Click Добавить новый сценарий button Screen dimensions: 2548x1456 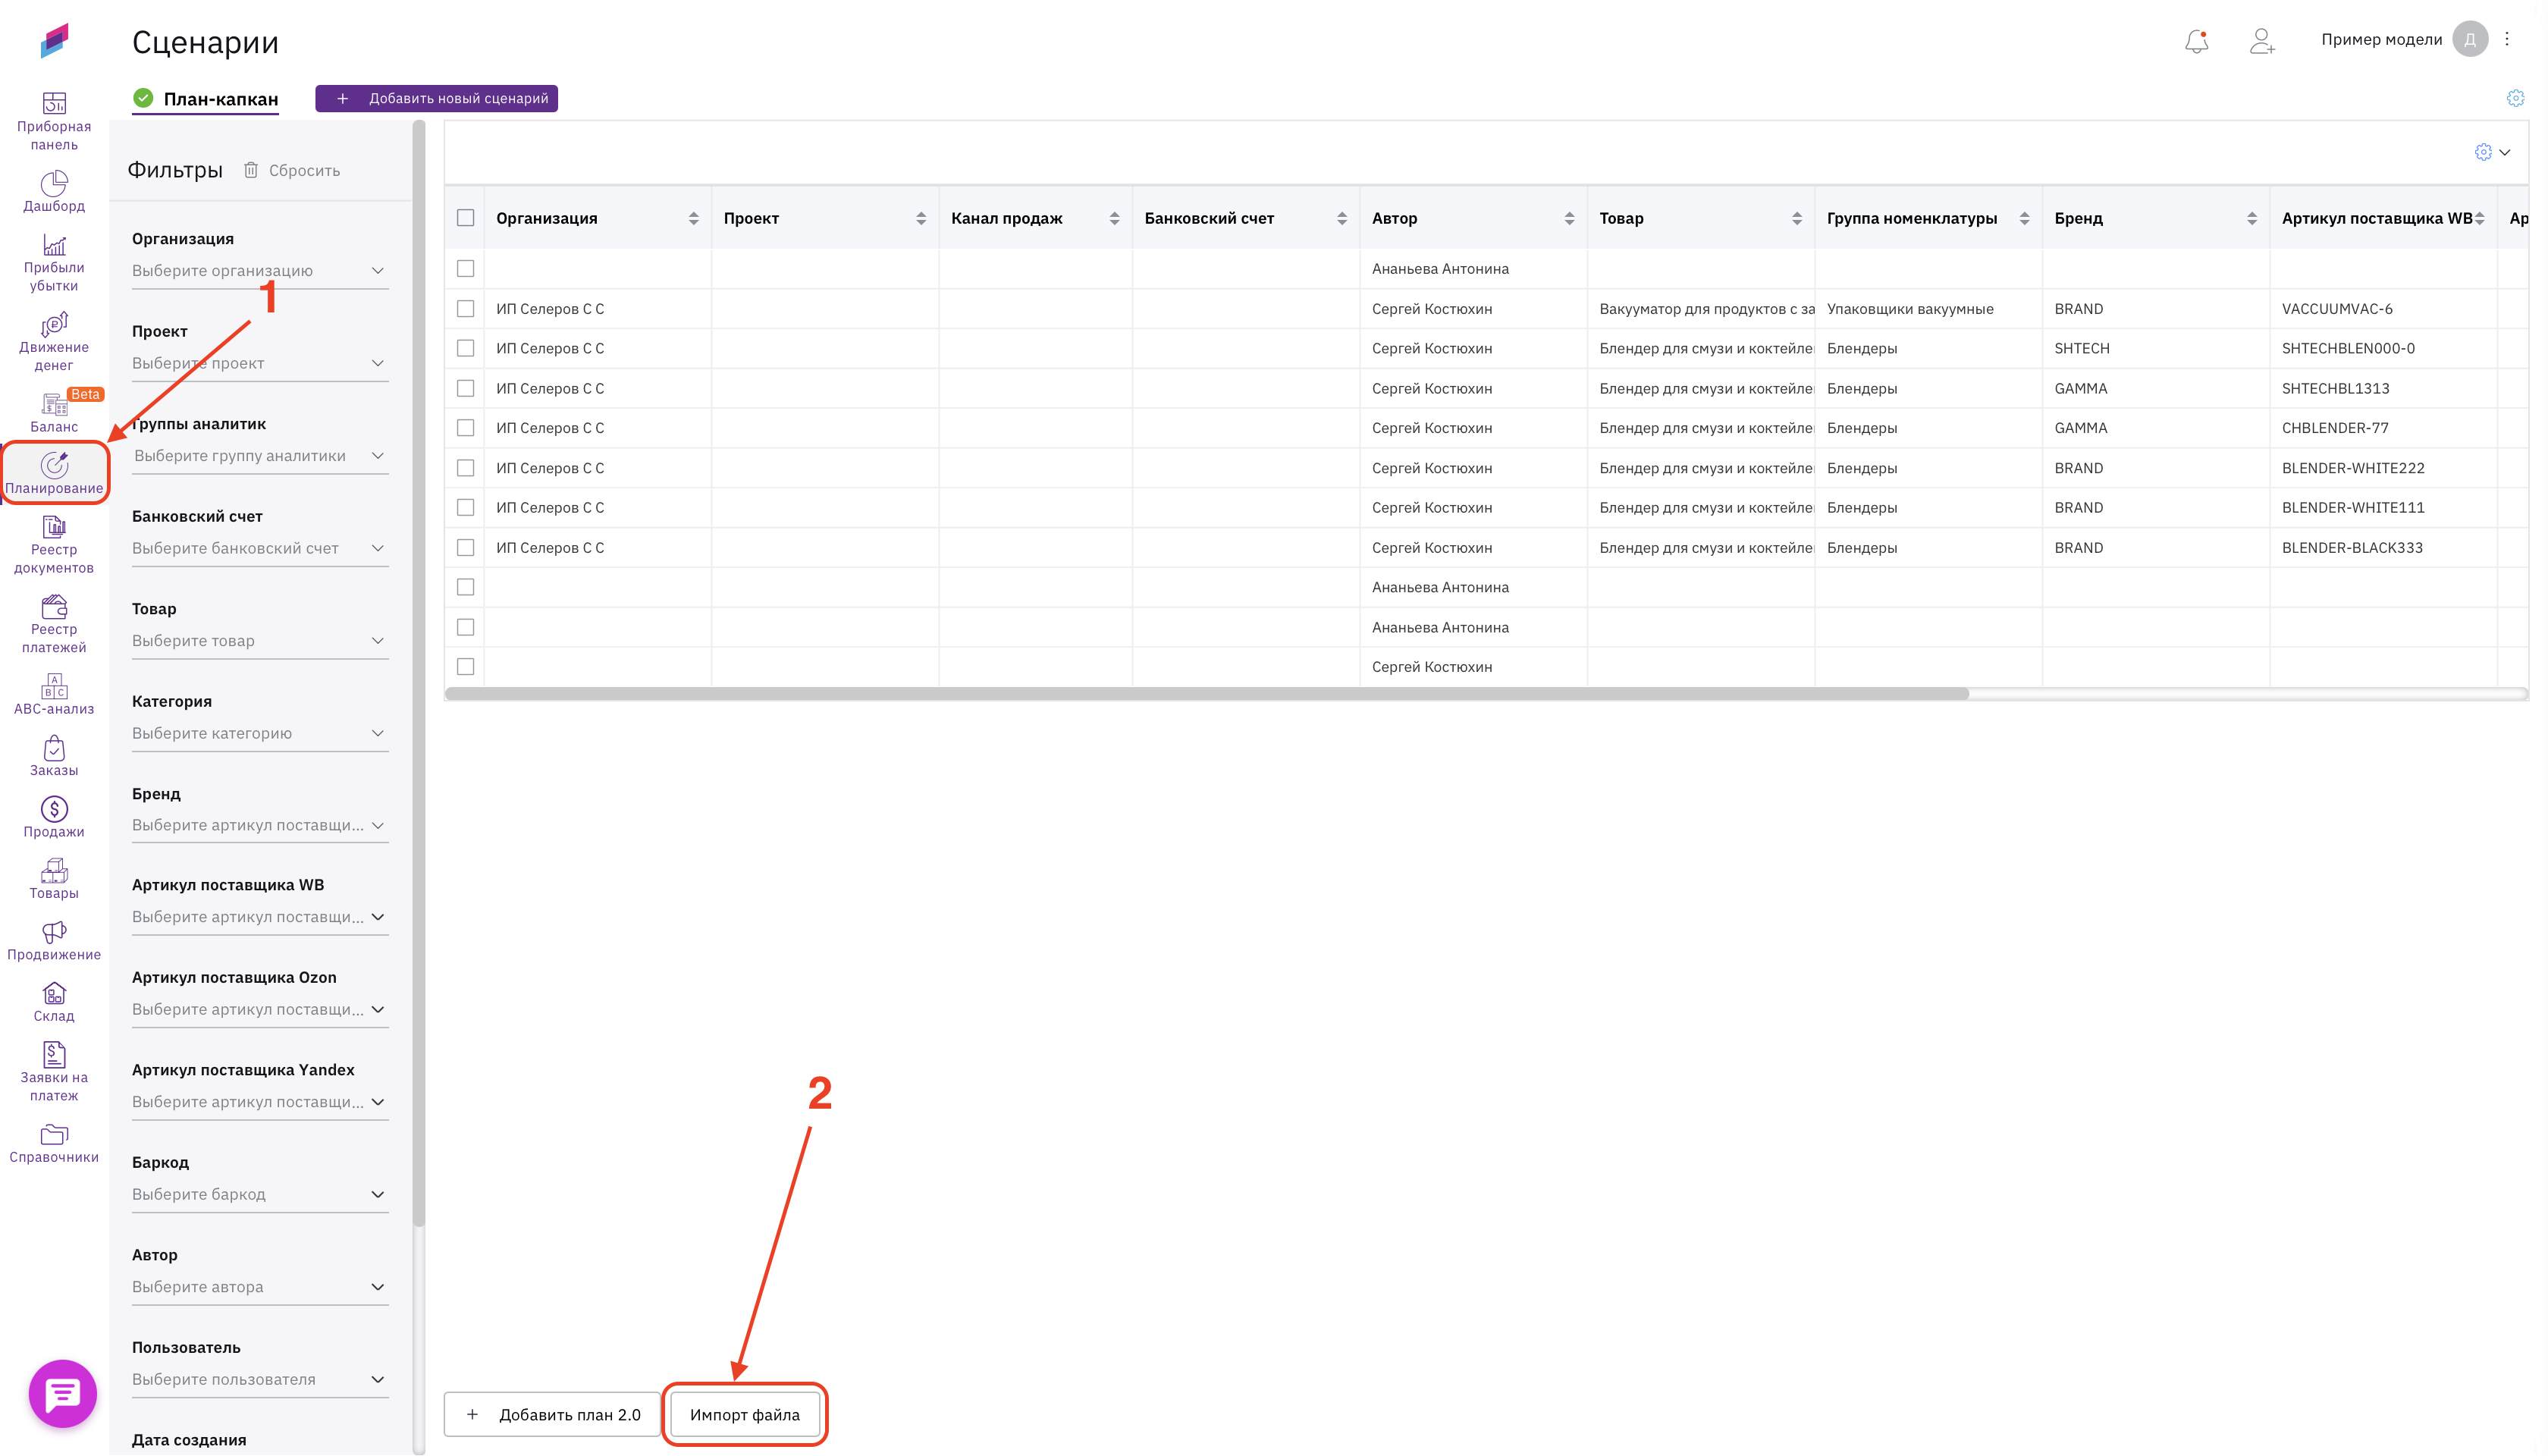tap(437, 98)
